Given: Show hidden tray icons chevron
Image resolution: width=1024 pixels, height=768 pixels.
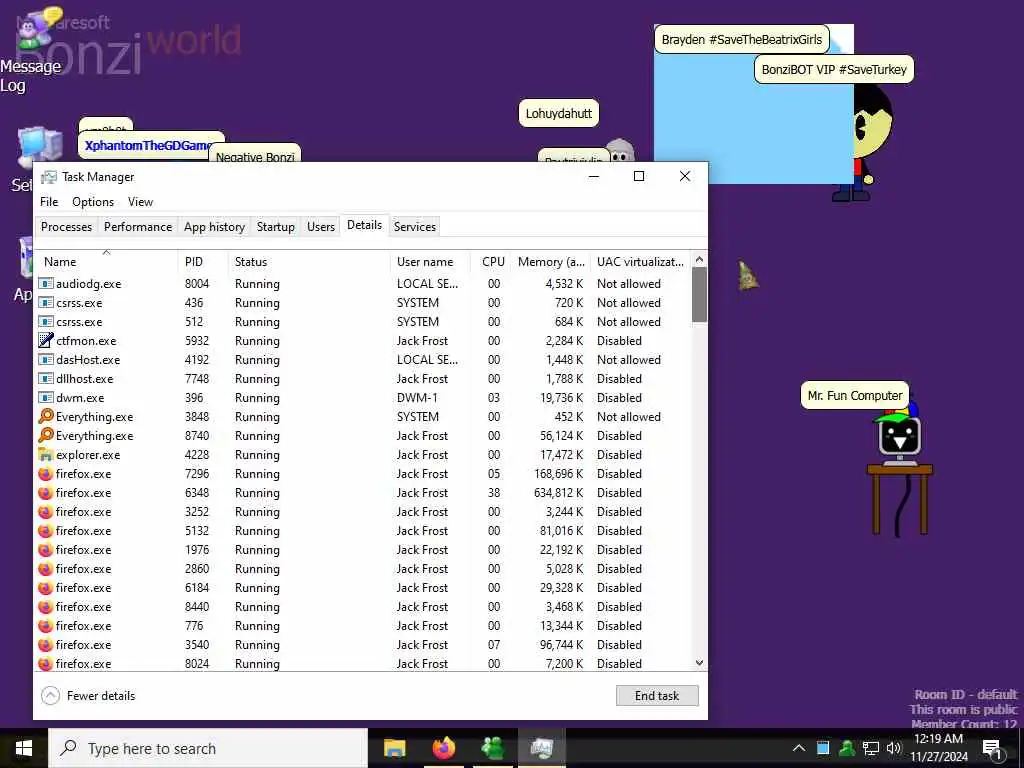Looking at the screenshot, I should point(798,748).
